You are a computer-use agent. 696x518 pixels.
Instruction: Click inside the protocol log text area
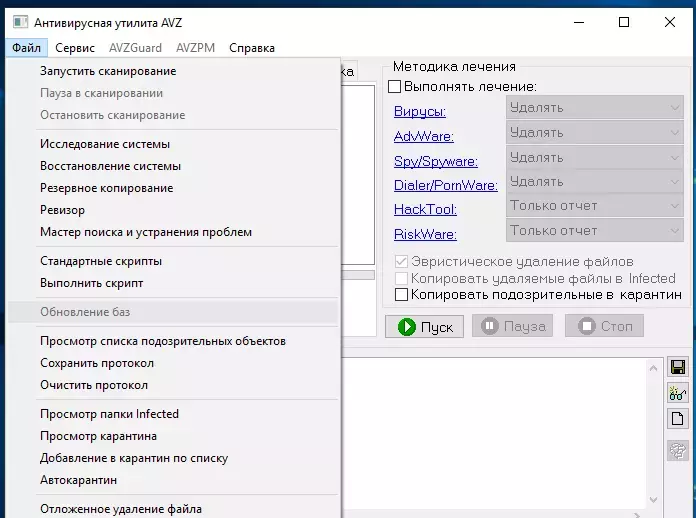pos(494,433)
